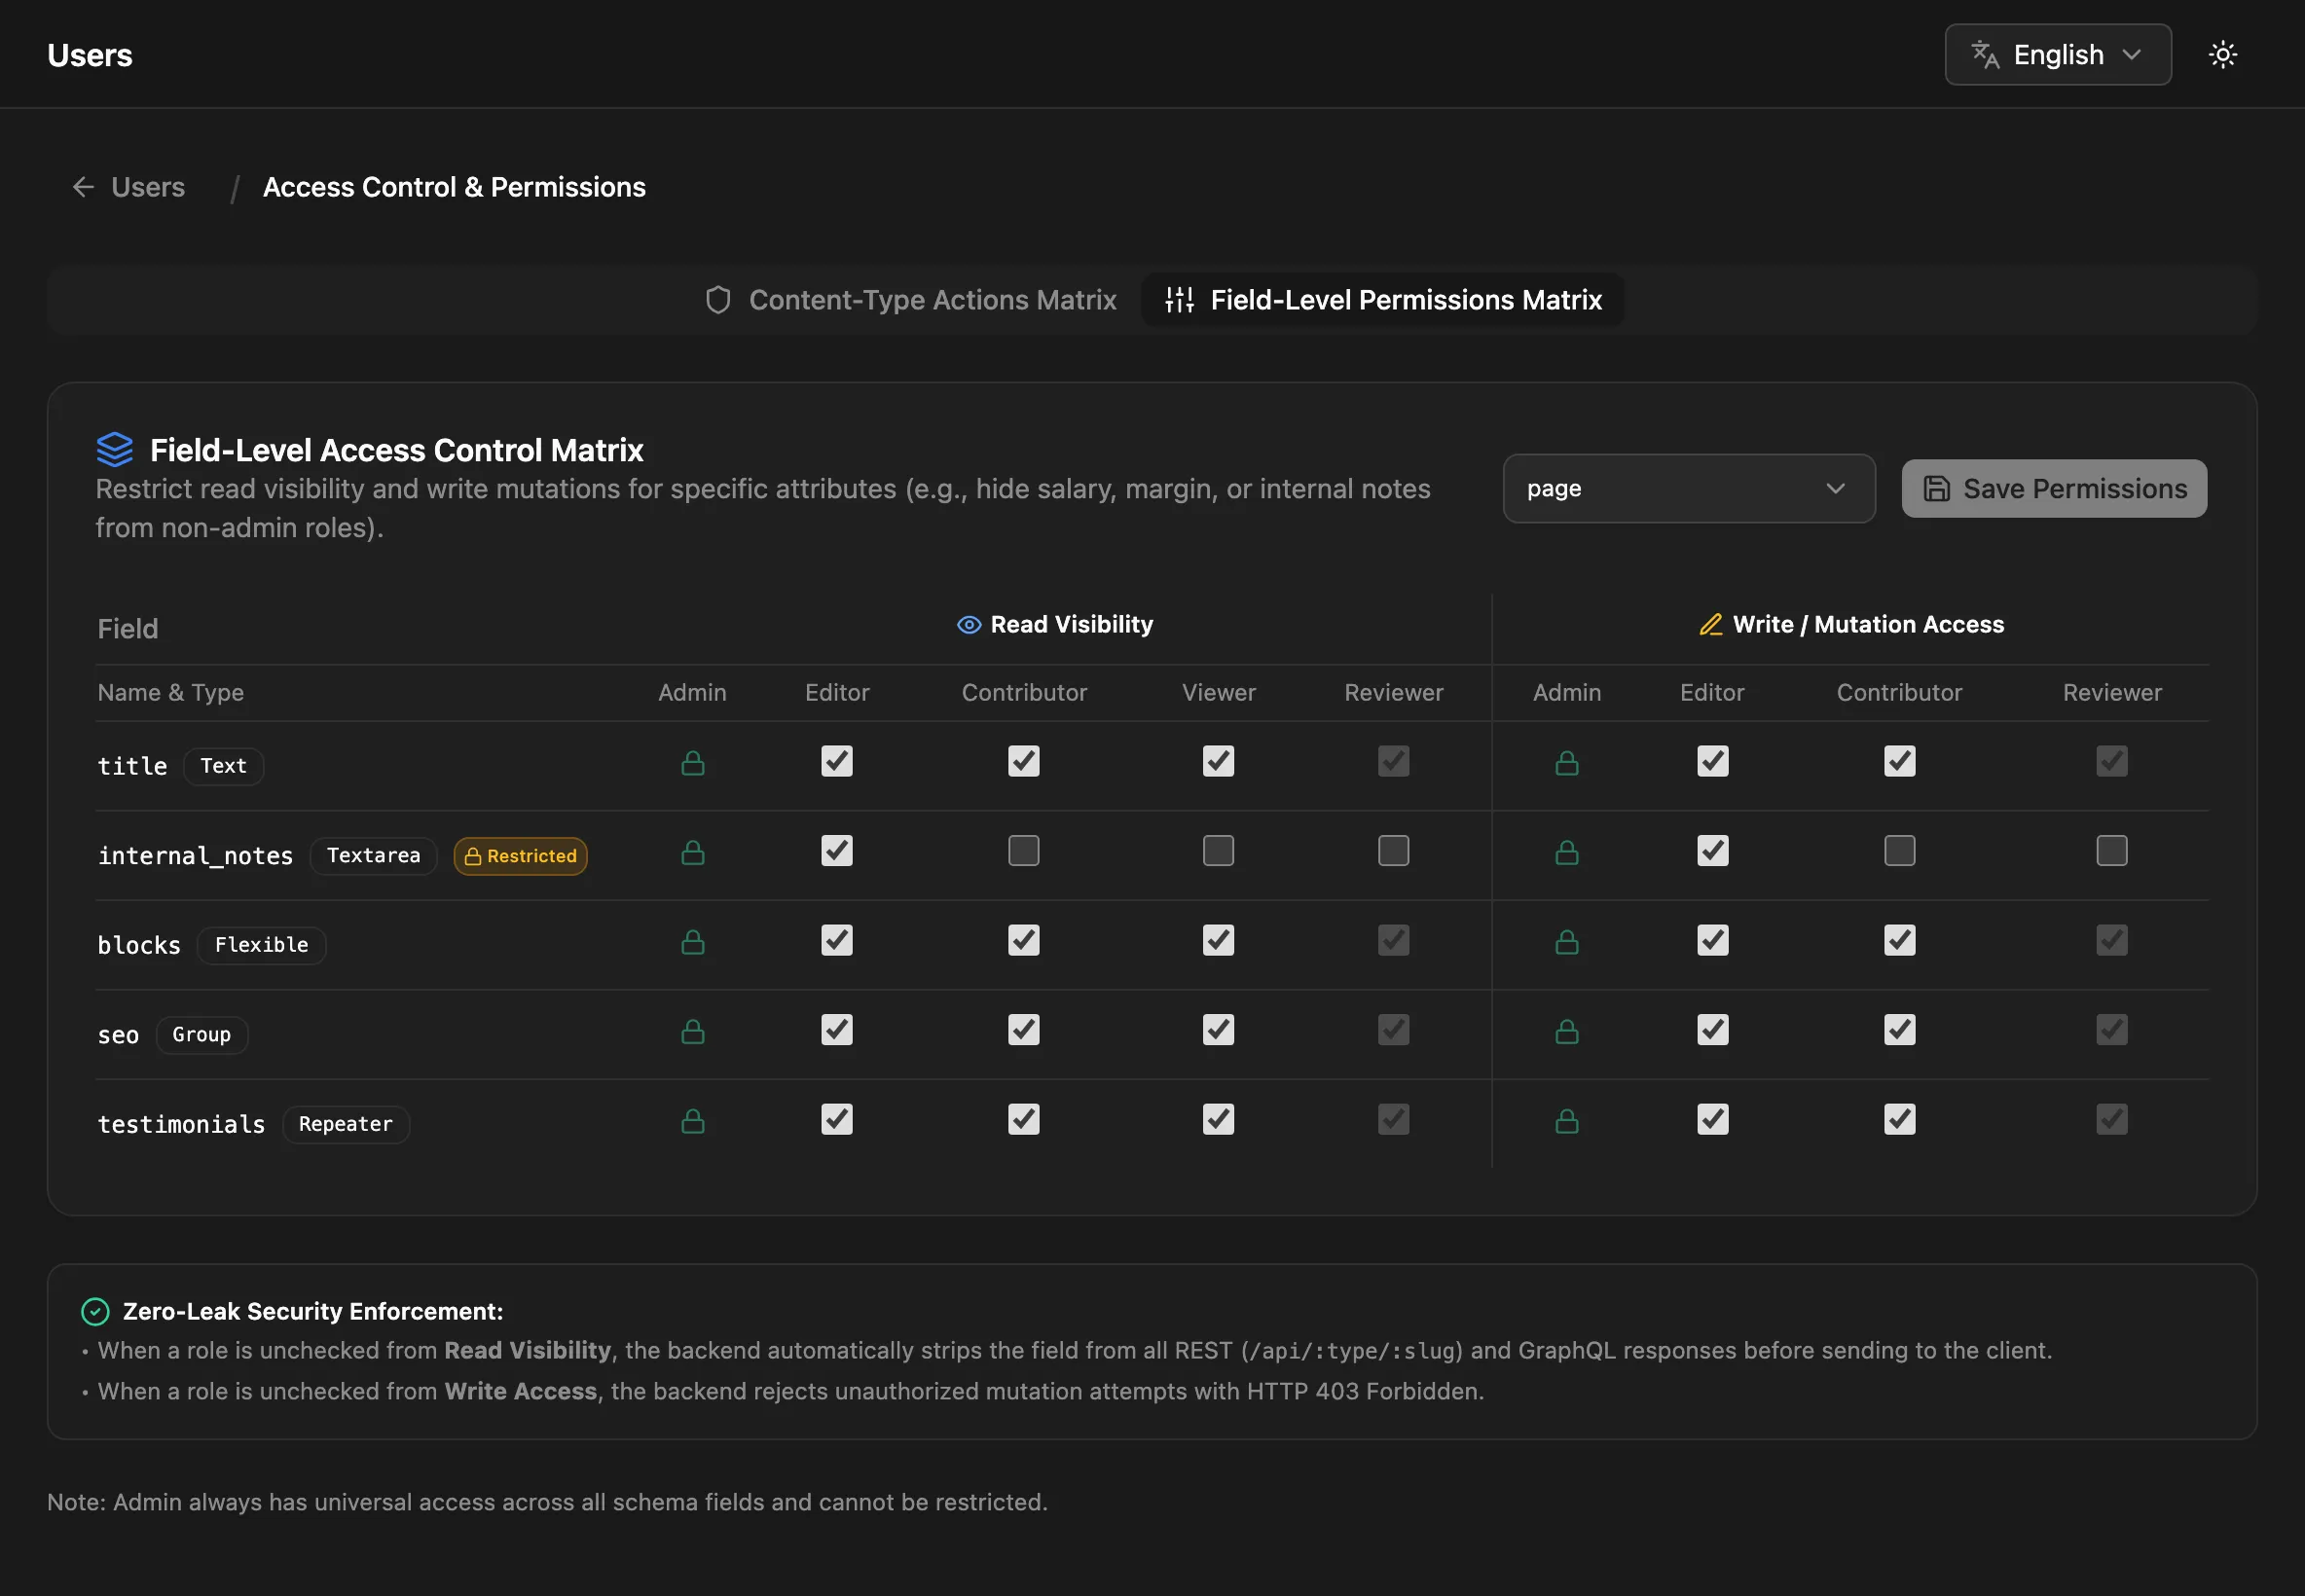Click the green check icon by Zero-Leak Security Enforcement
This screenshot has width=2305, height=1596.
tap(95, 1311)
